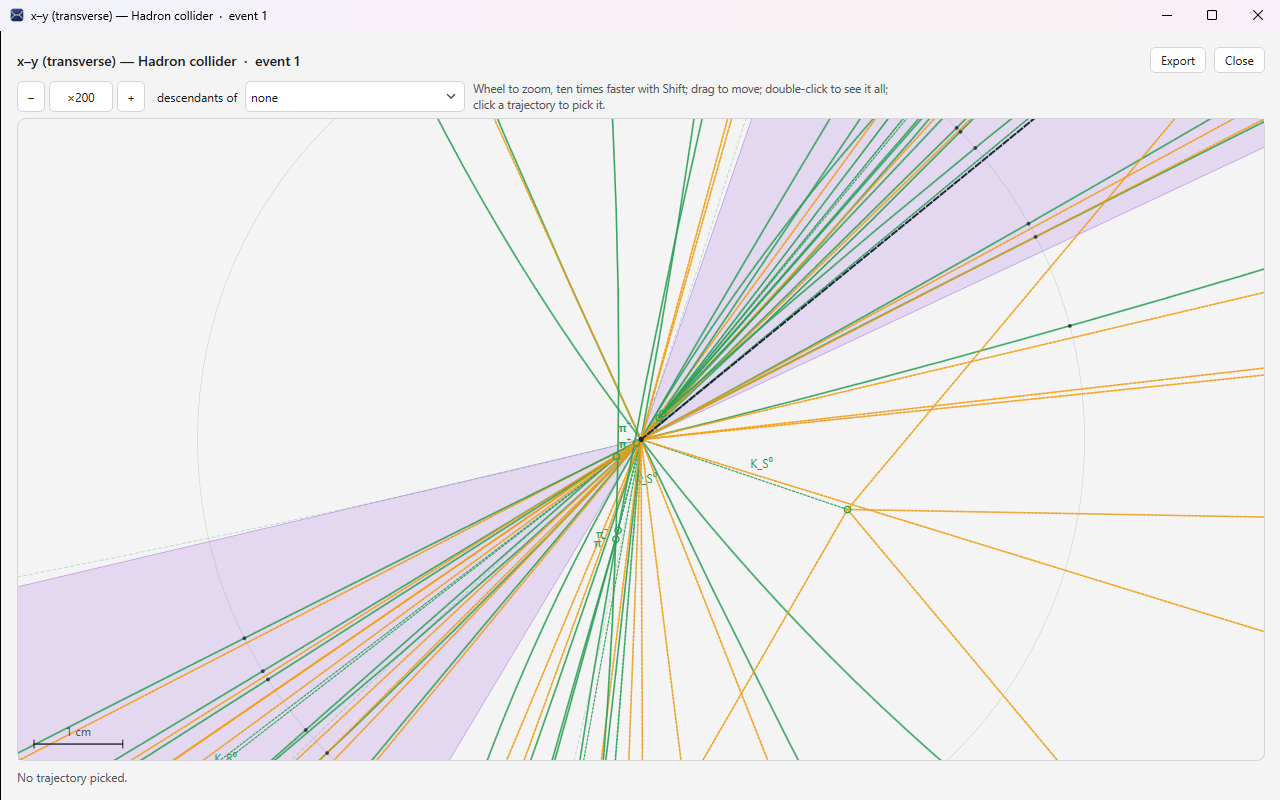Open the "descendants of" dropdown showing none
The width and height of the screenshot is (1280, 800).
[355, 97]
